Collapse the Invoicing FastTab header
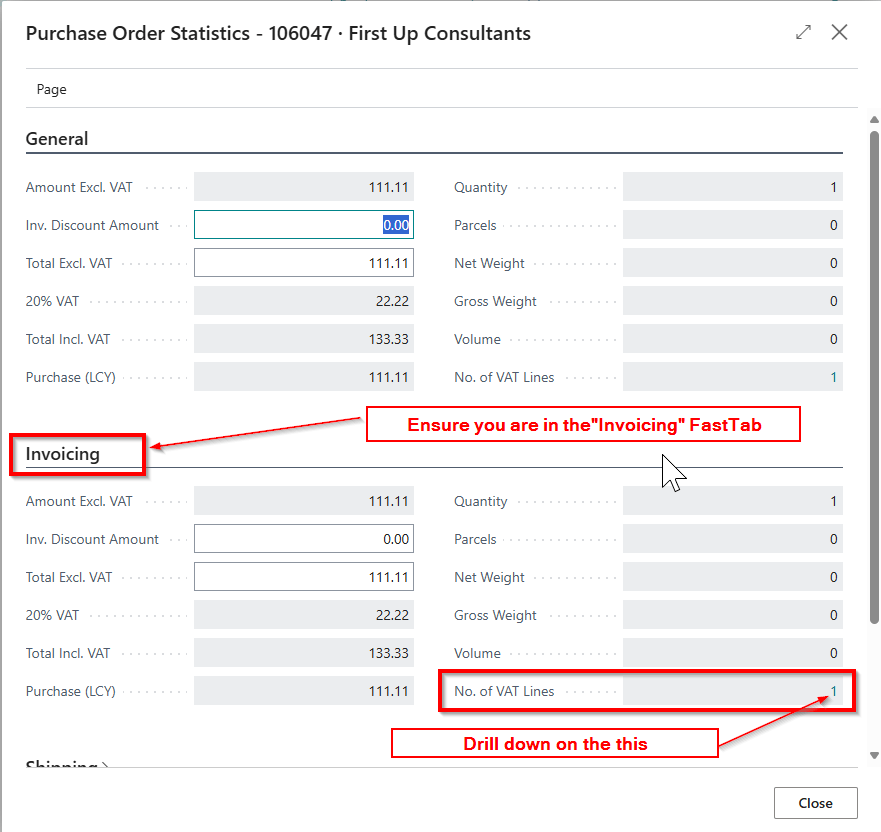The height and width of the screenshot is (832, 881). point(63,454)
